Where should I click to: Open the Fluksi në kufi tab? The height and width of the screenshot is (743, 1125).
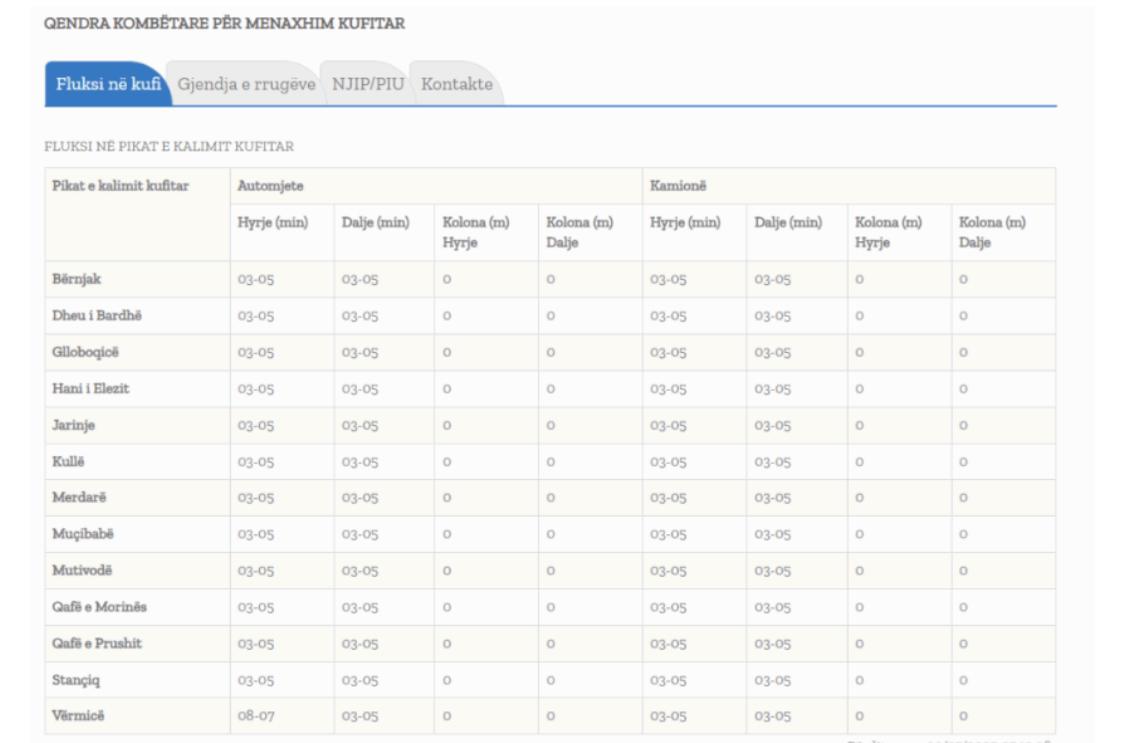tap(105, 84)
